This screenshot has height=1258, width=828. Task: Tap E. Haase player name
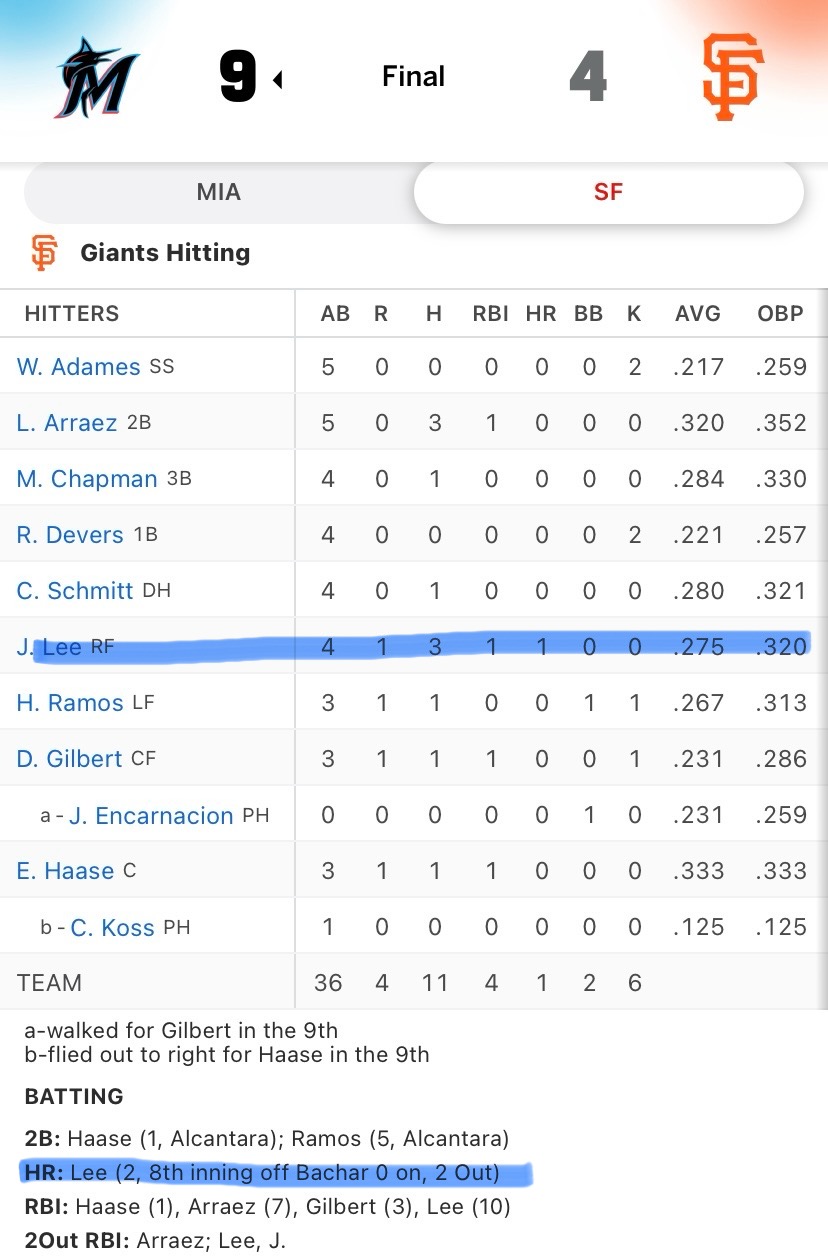(x=65, y=871)
